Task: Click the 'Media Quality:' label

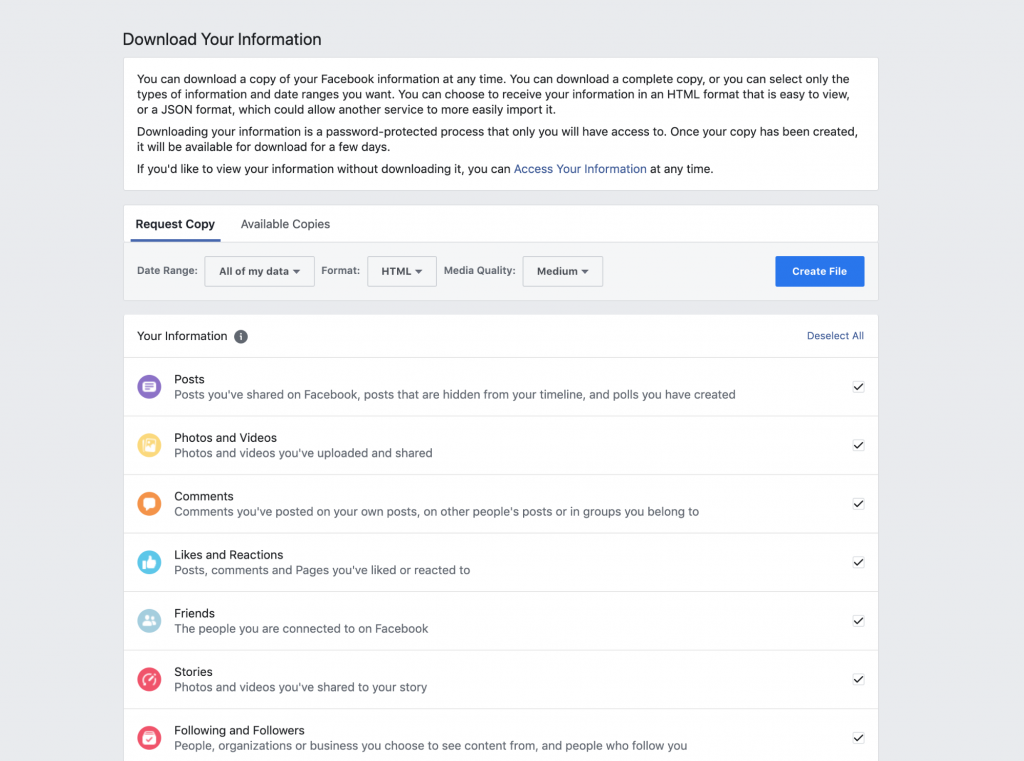Action: 479,270
